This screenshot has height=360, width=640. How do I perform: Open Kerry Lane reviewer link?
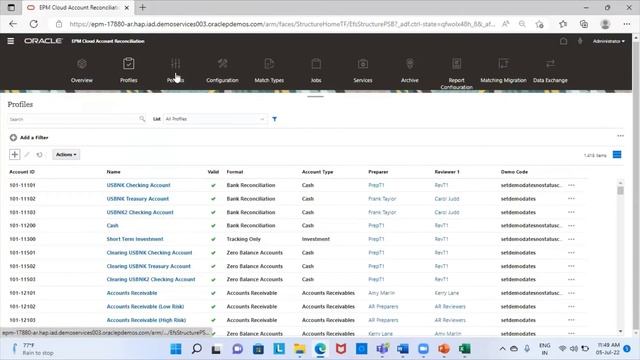point(447,293)
